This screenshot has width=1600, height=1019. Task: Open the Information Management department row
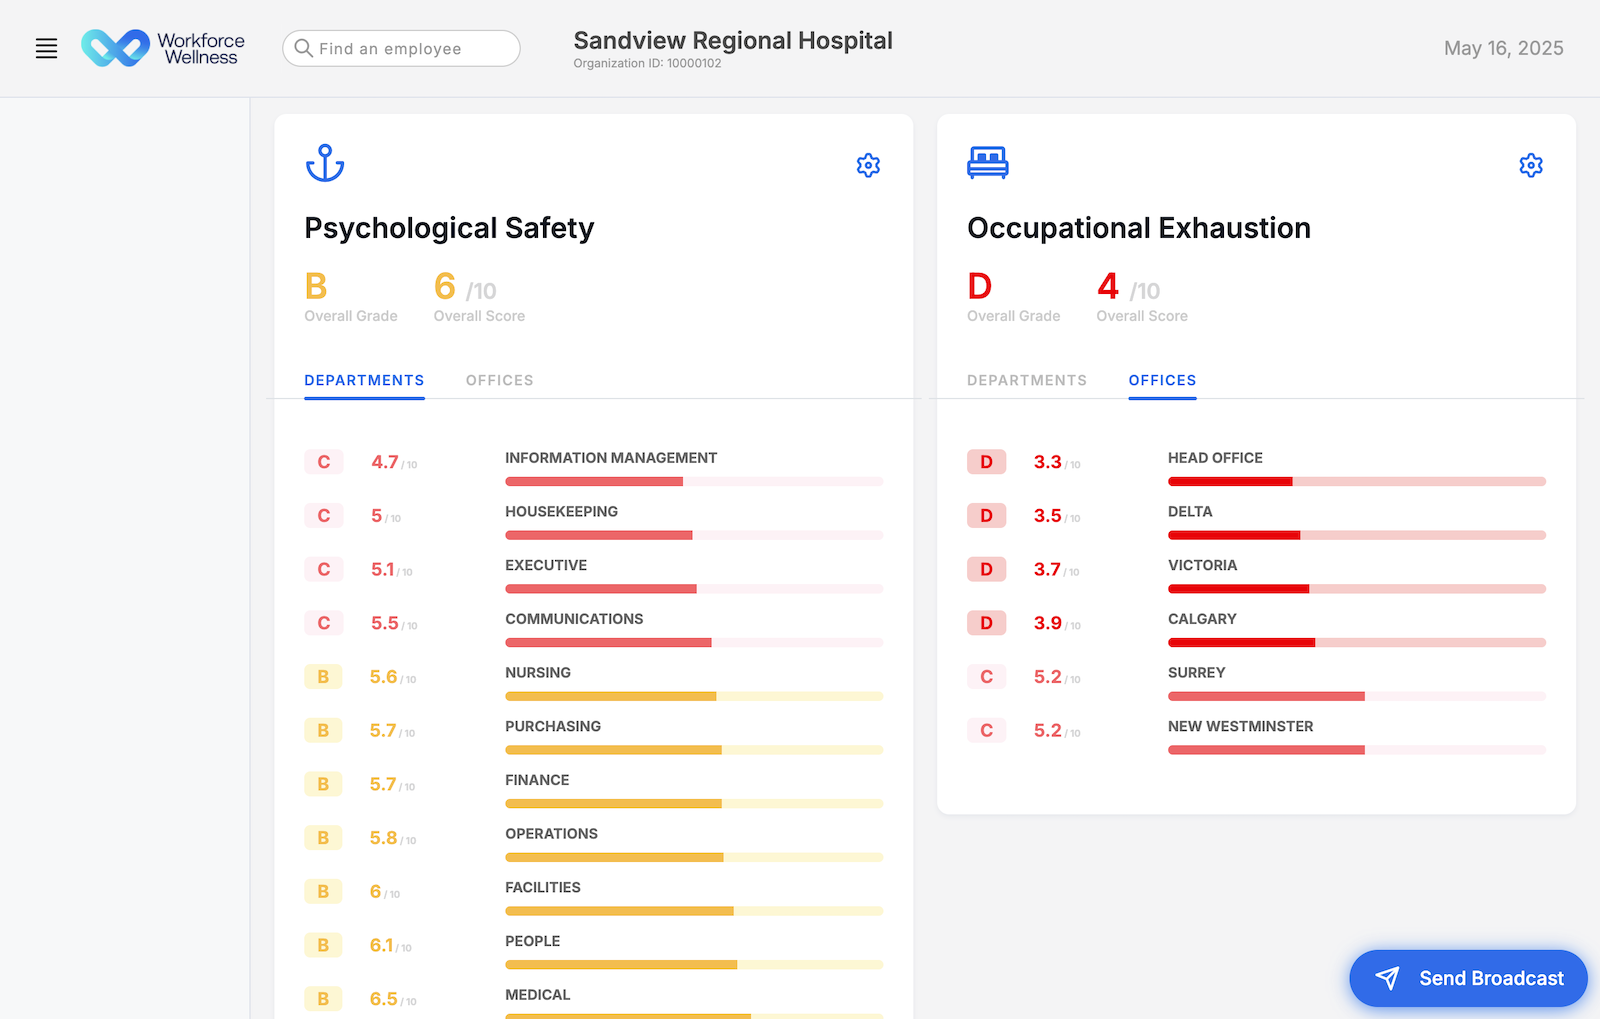pos(610,458)
